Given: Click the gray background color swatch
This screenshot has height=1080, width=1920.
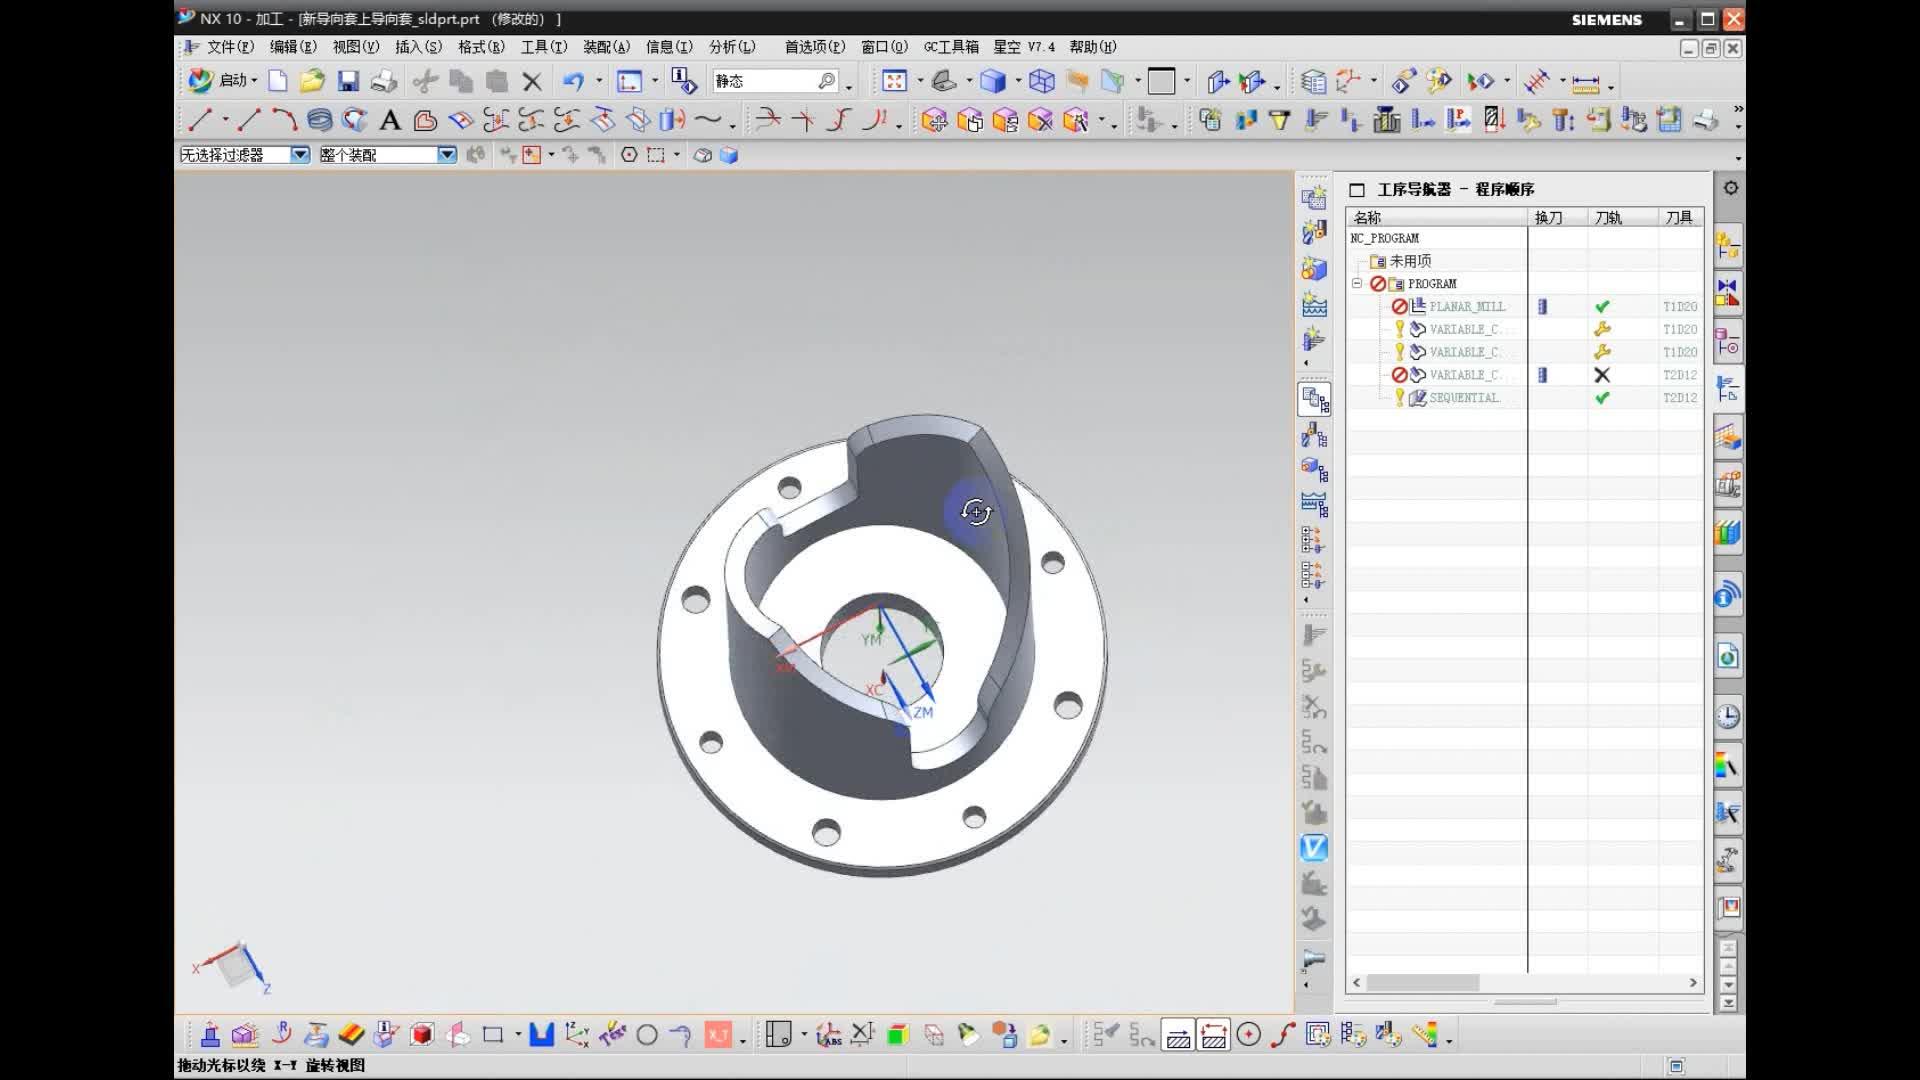Looking at the screenshot, I should tap(1162, 81).
